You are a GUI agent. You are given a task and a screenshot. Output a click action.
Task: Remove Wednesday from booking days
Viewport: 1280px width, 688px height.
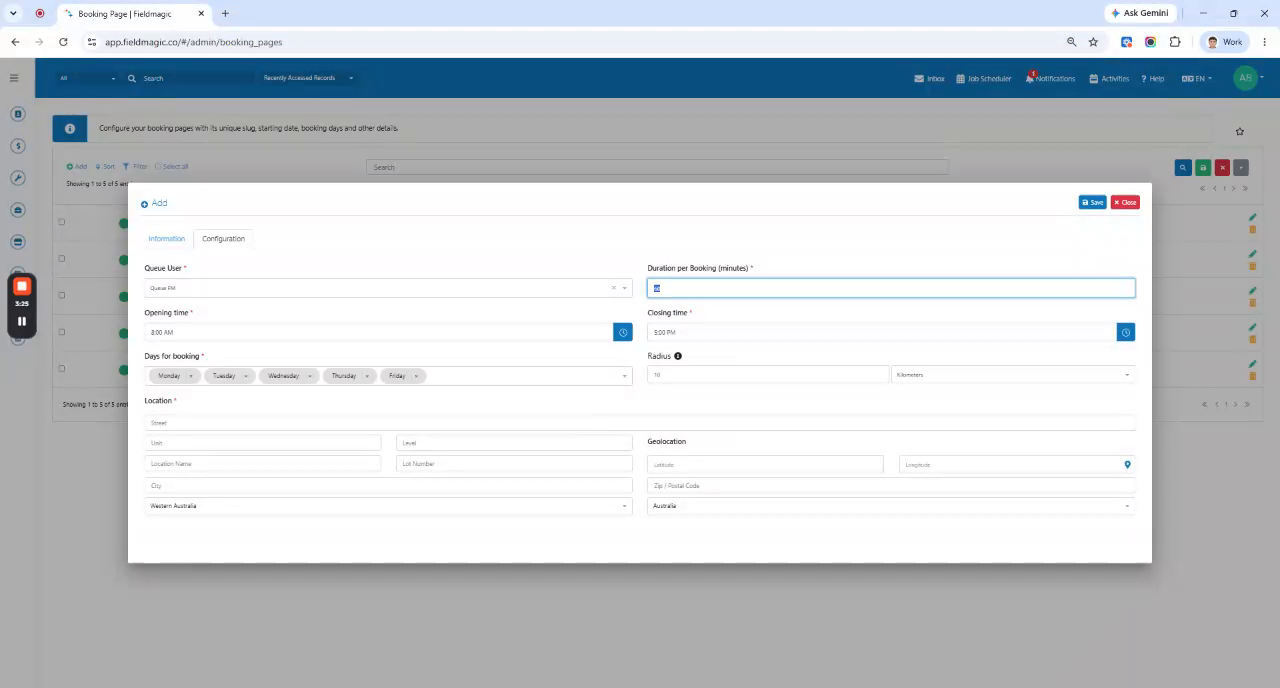click(x=310, y=376)
